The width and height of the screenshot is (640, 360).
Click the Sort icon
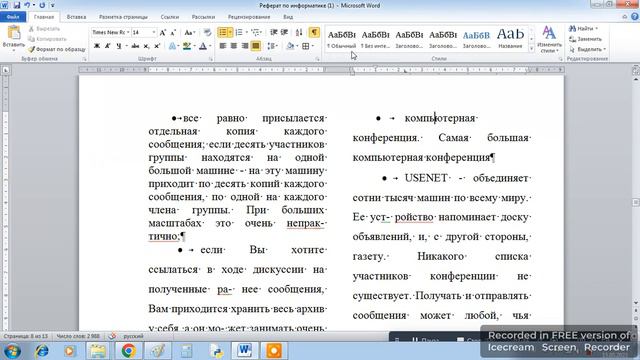(299, 32)
